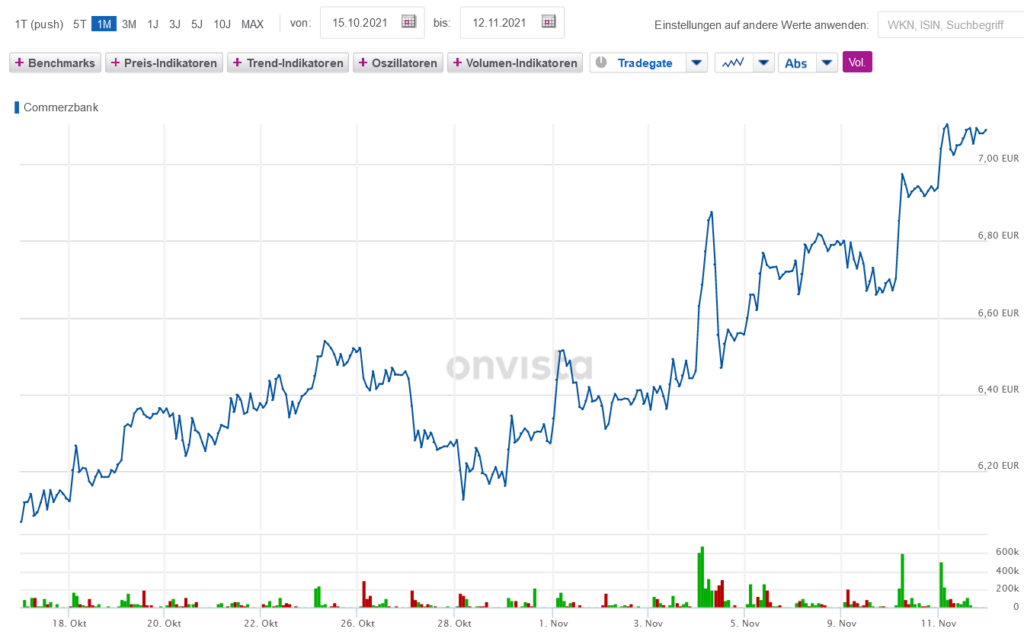Click the line chart type icon
This screenshot has height=635, width=1024.
point(733,63)
